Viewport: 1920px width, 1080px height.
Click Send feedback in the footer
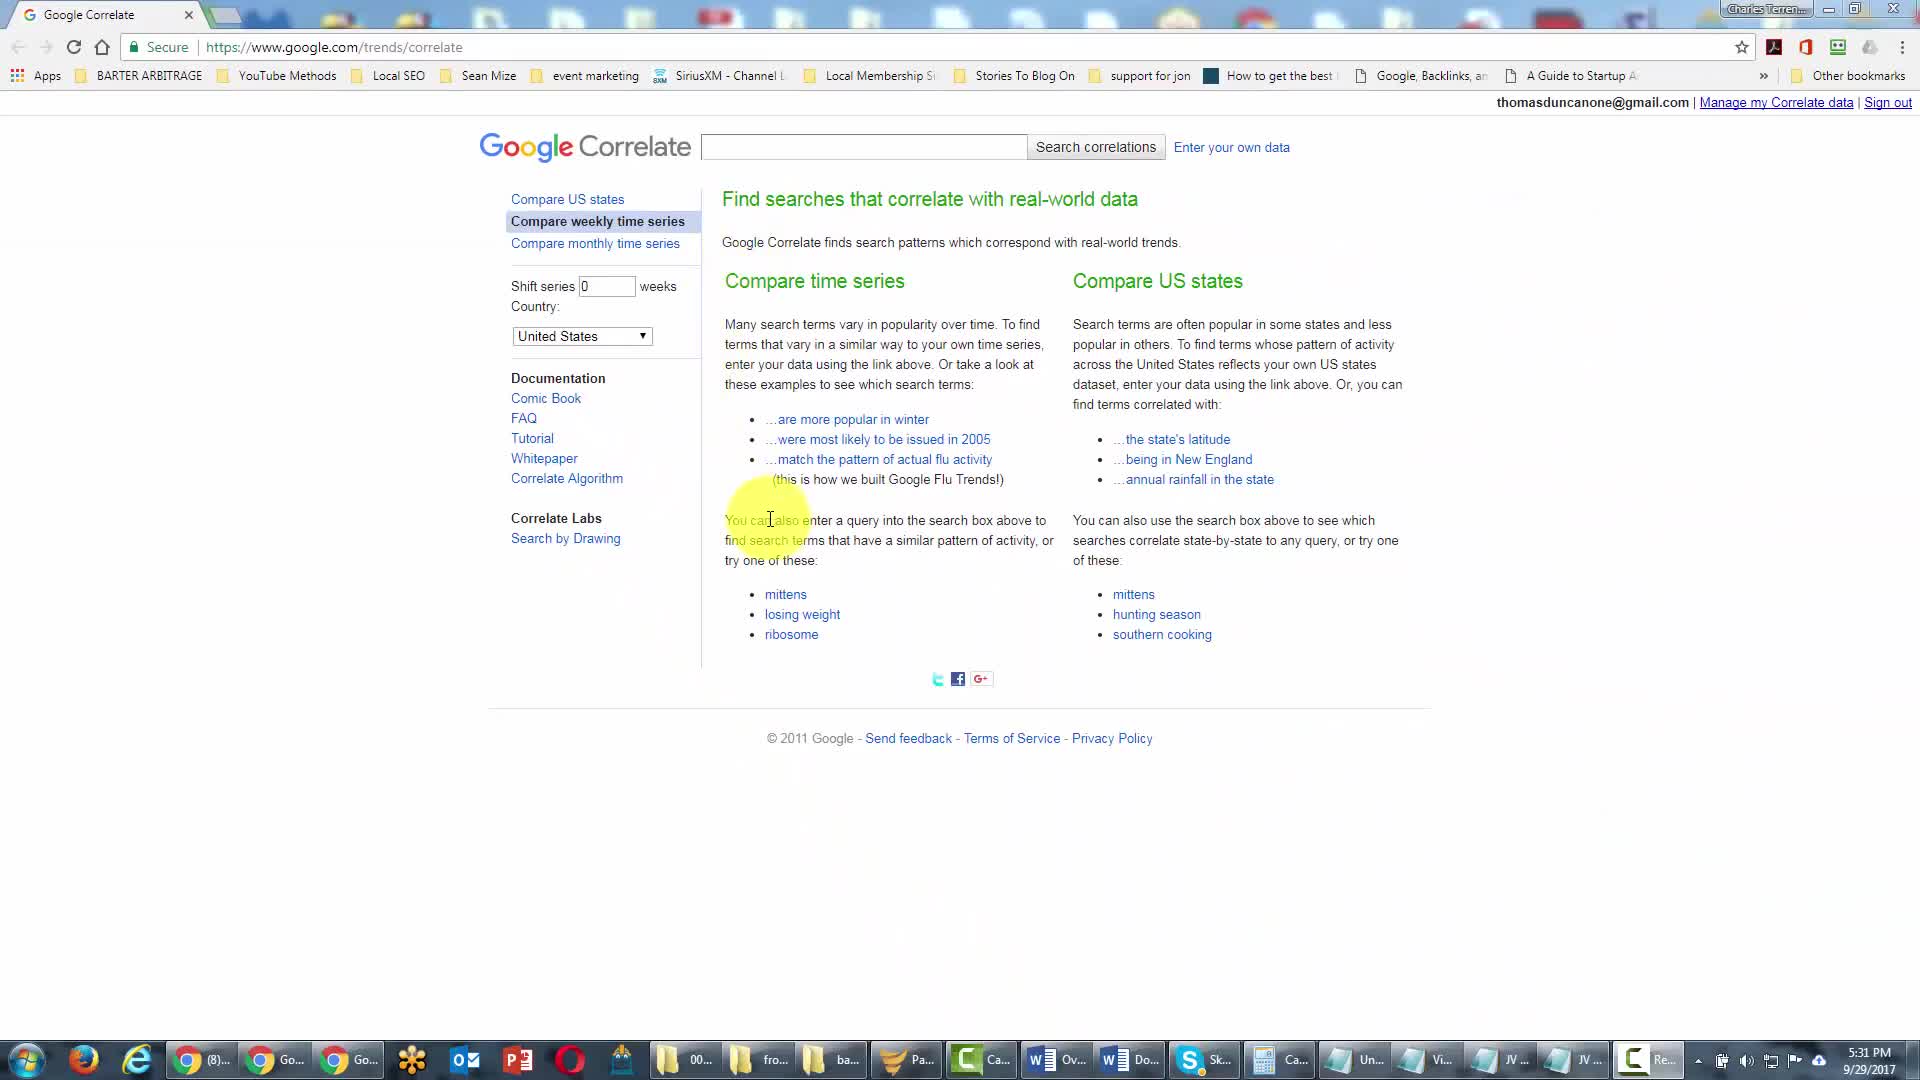click(x=908, y=739)
